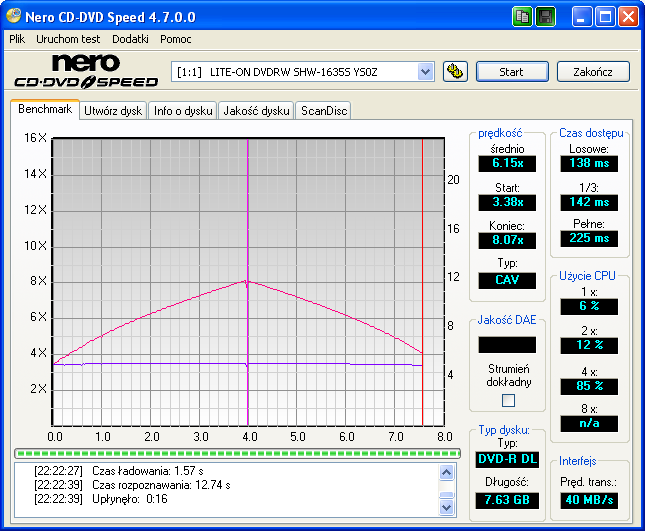Click the Zakończ button

click(x=593, y=72)
